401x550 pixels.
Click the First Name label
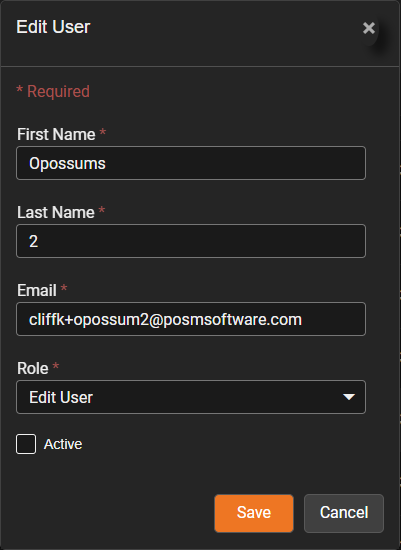tap(56, 134)
